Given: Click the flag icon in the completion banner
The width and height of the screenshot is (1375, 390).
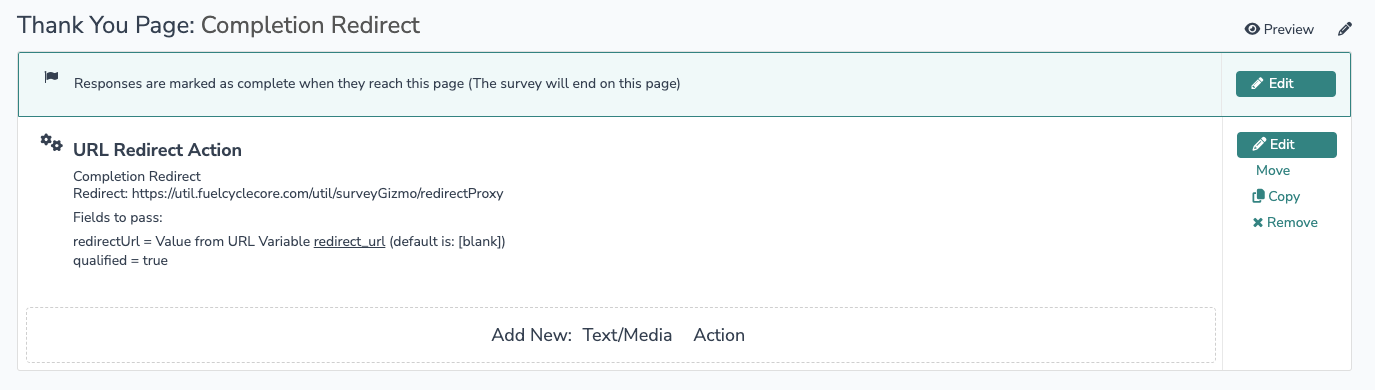Looking at the screenshot, I should 51,77.
